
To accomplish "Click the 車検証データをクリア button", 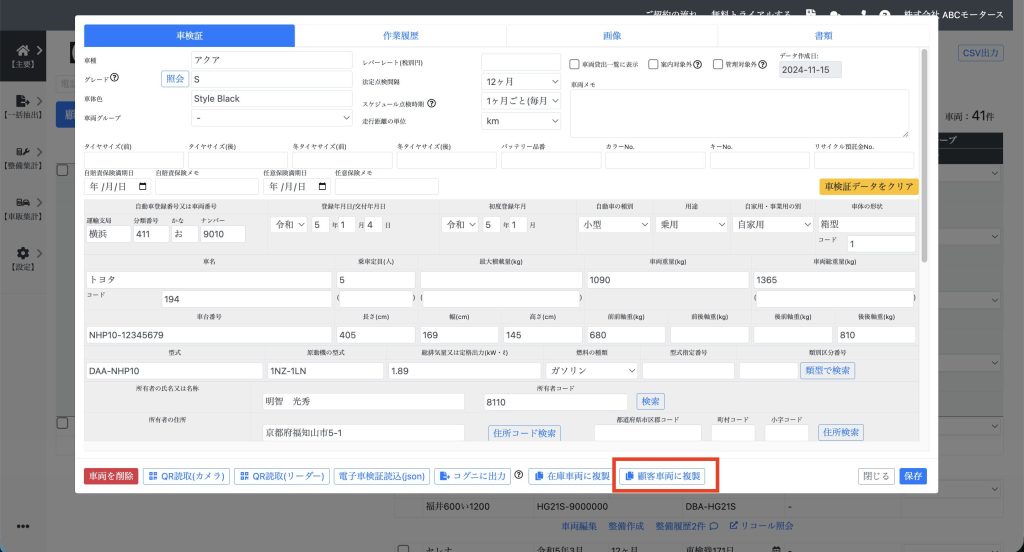I will pyautogui.click(x=867, y=186).
